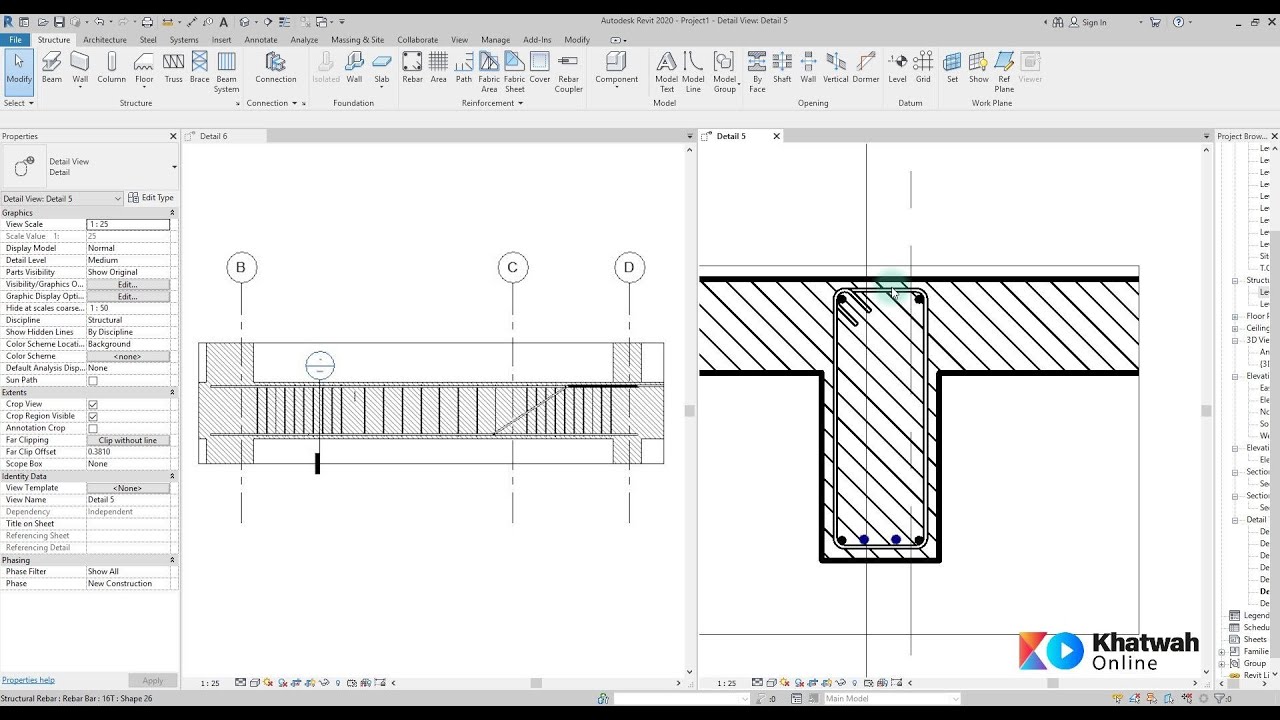The width and height of the screenshot is (1280, 720).
Task: Open the Detail View type selector dropdown
Action: click(174, 167)
